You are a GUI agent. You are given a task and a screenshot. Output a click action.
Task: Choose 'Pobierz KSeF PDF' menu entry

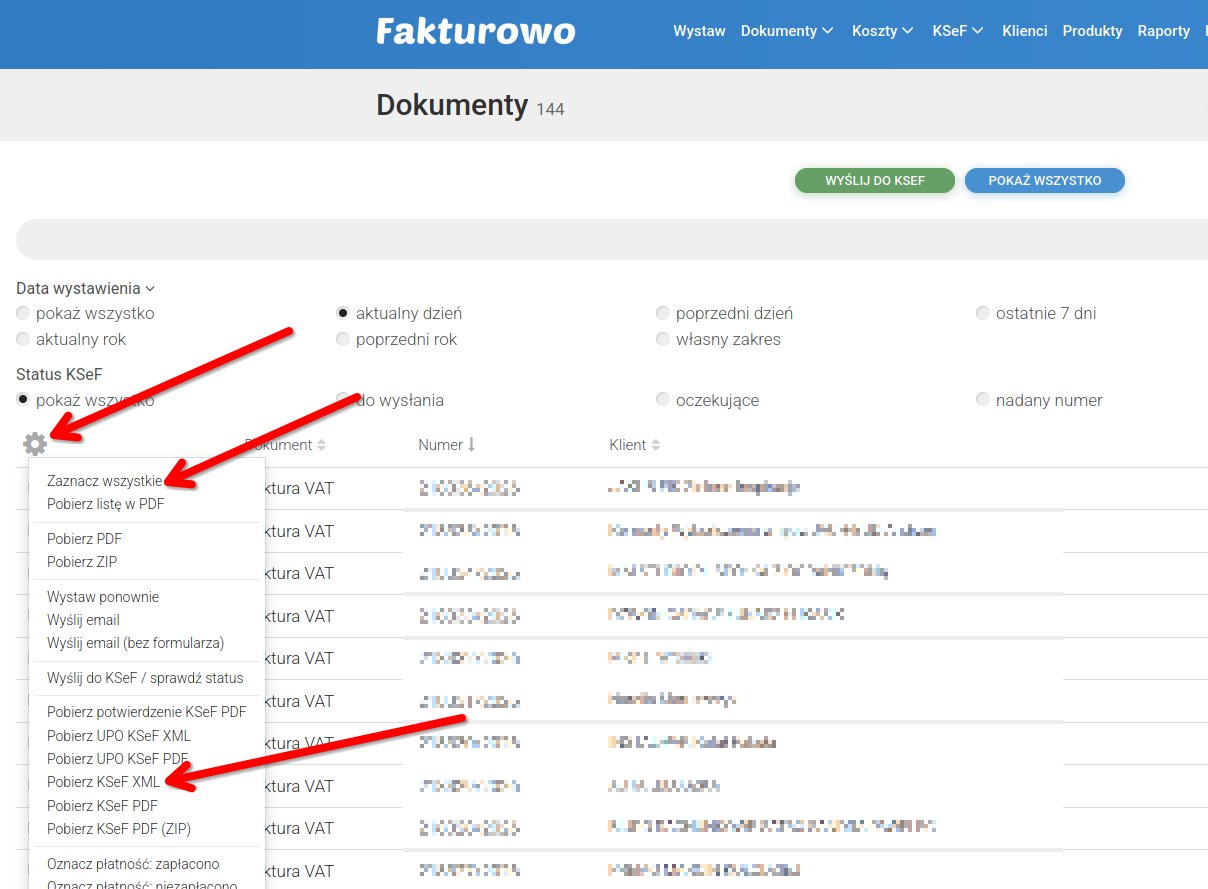pos(103,806)
